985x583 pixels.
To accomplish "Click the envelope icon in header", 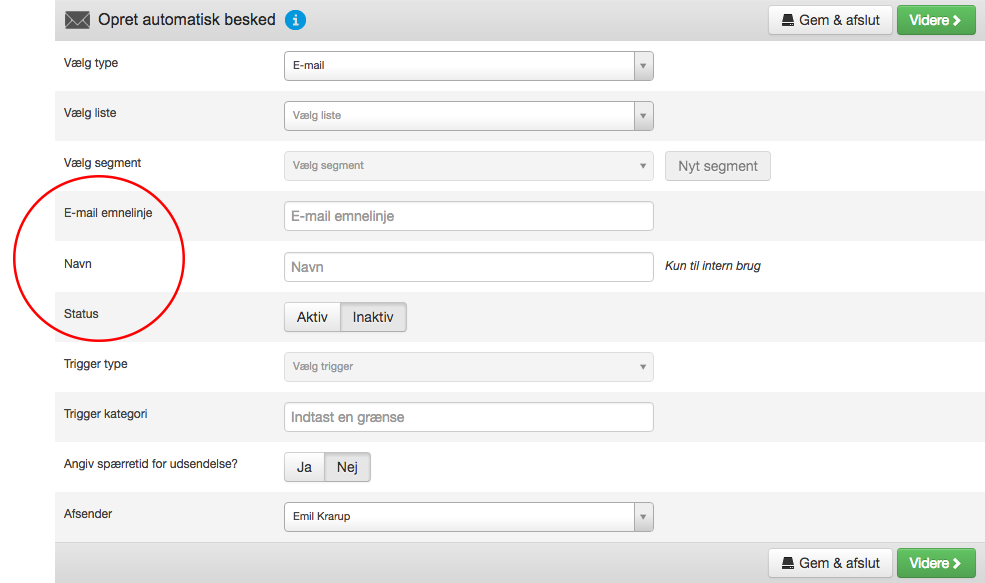I will pyautogui.click(x=77, y=20).
